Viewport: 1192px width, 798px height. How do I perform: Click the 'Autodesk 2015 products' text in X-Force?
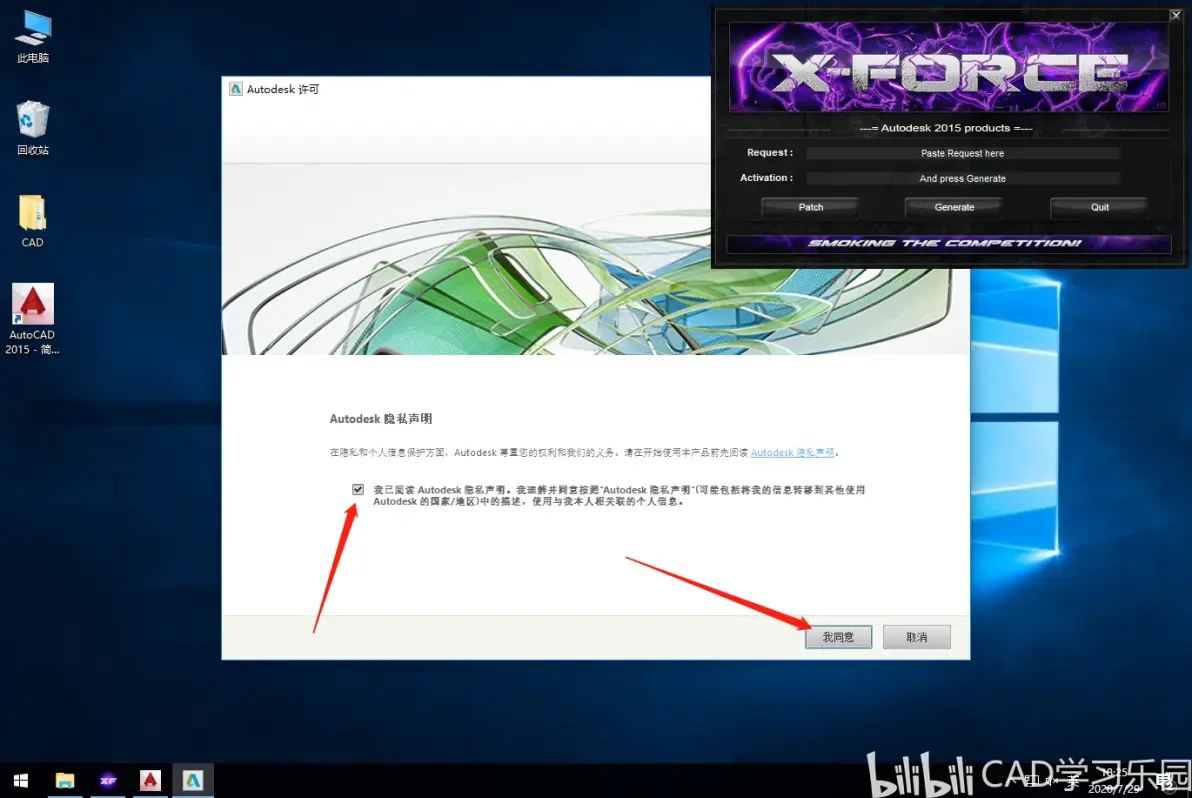pyautogui.click(x=946, y=128)
